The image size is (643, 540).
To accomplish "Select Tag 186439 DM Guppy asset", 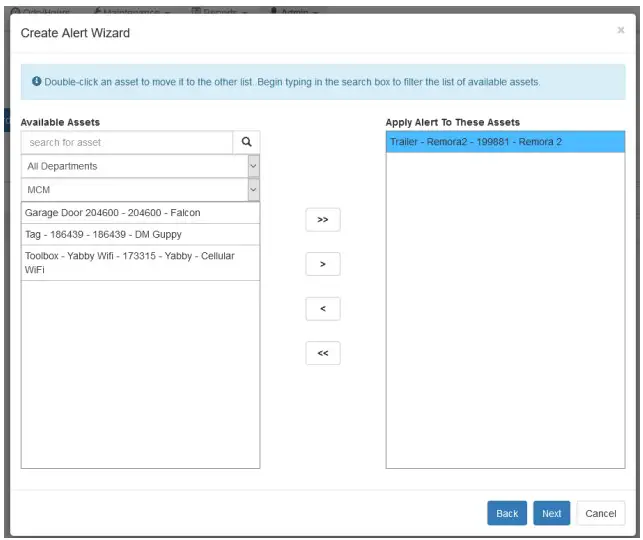I will (x=140, y=235).
